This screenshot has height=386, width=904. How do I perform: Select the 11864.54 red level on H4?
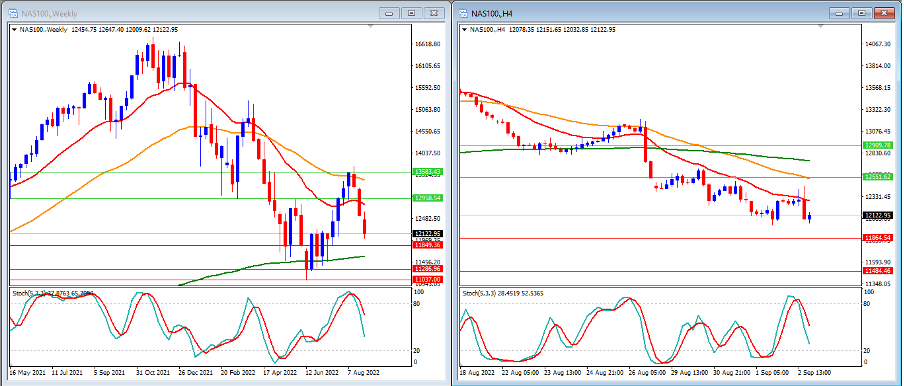click(878, 237)
